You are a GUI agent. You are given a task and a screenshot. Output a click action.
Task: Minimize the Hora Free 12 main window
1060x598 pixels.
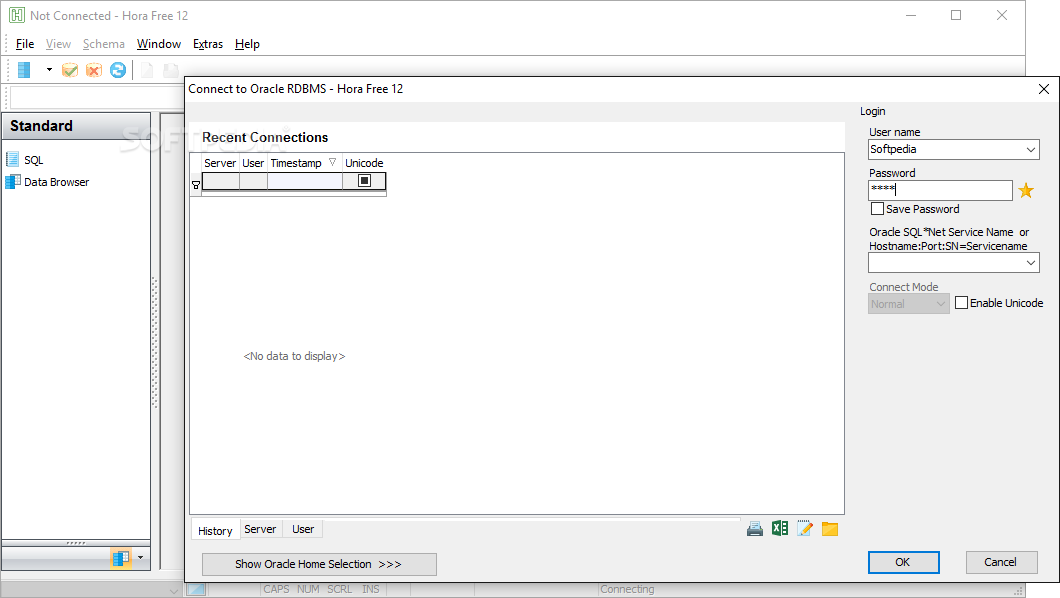coord(911,15)
